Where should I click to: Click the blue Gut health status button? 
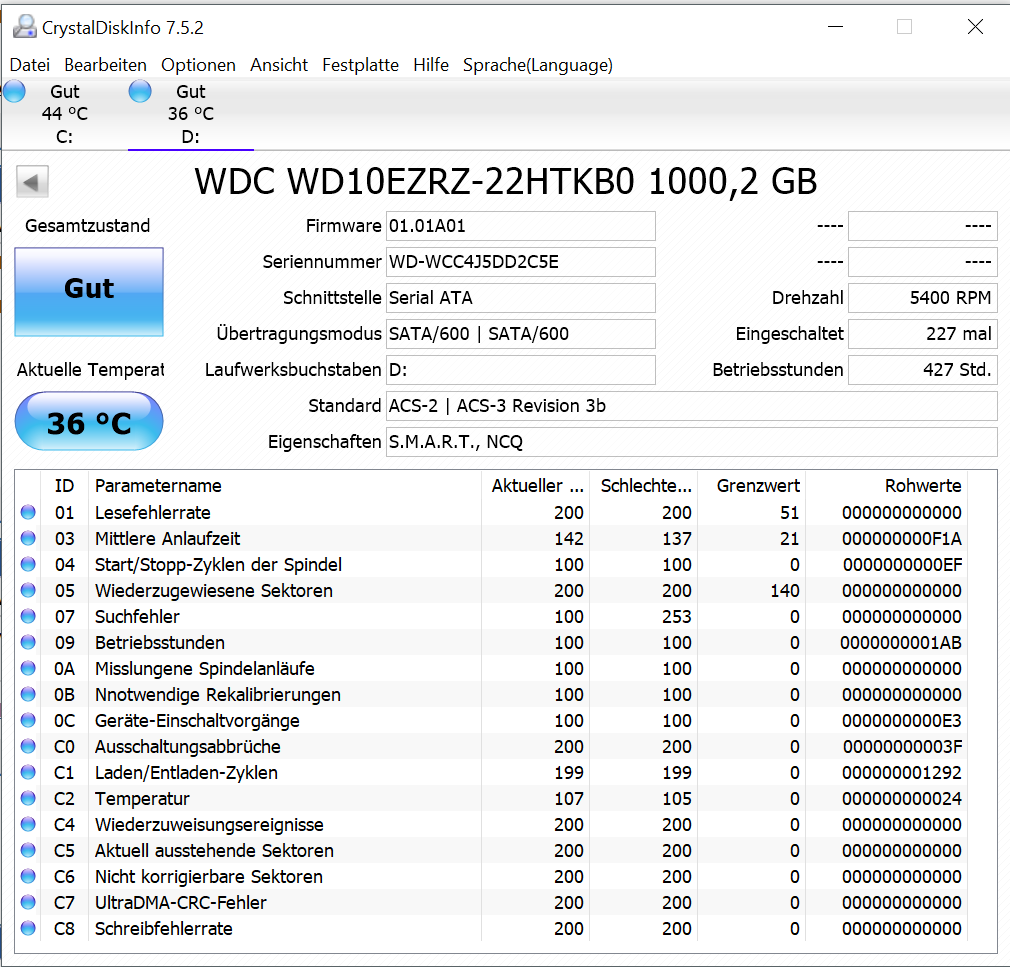(x=89, y=292)
